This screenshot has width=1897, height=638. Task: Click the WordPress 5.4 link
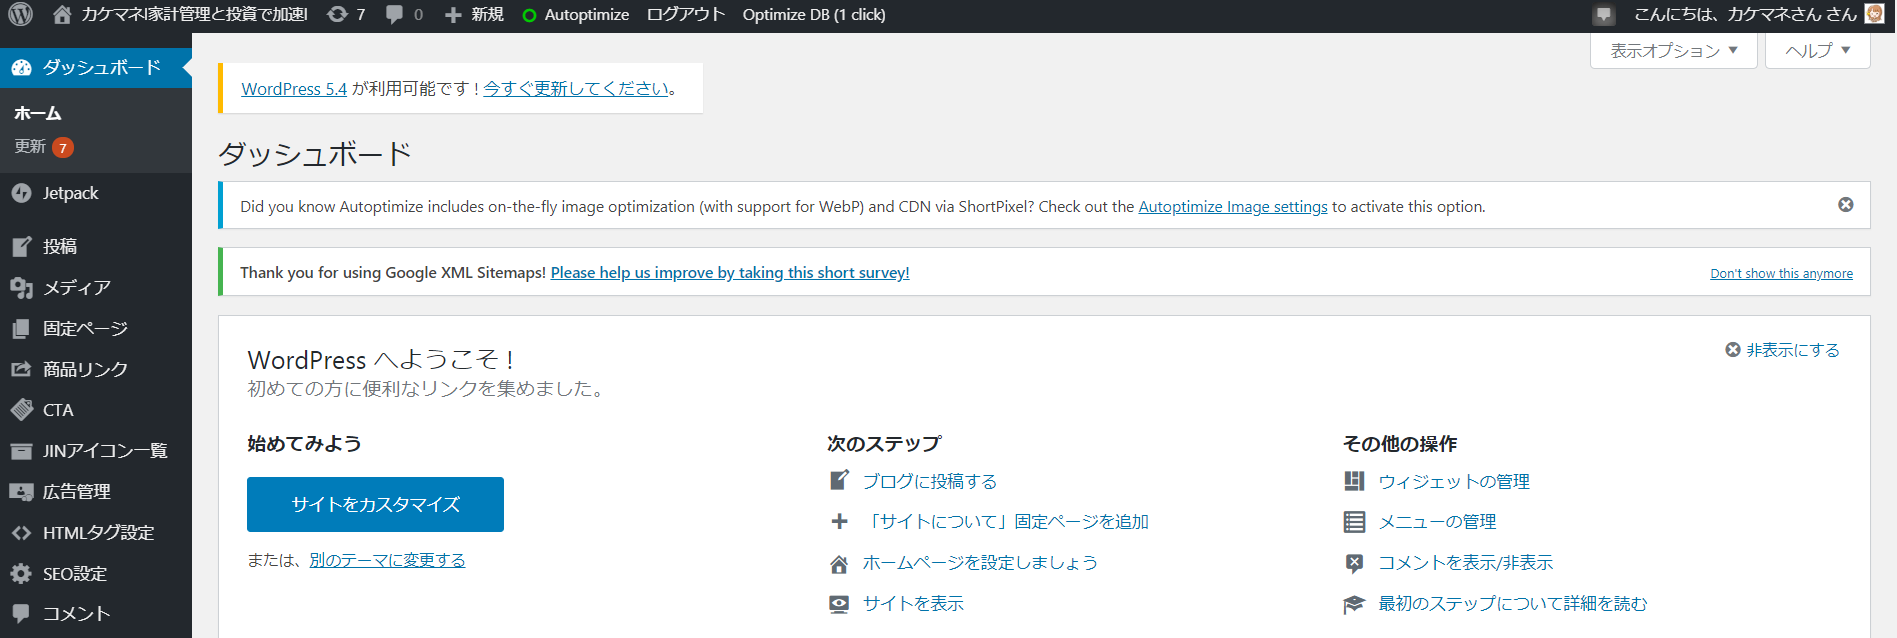tap(294, 89)
